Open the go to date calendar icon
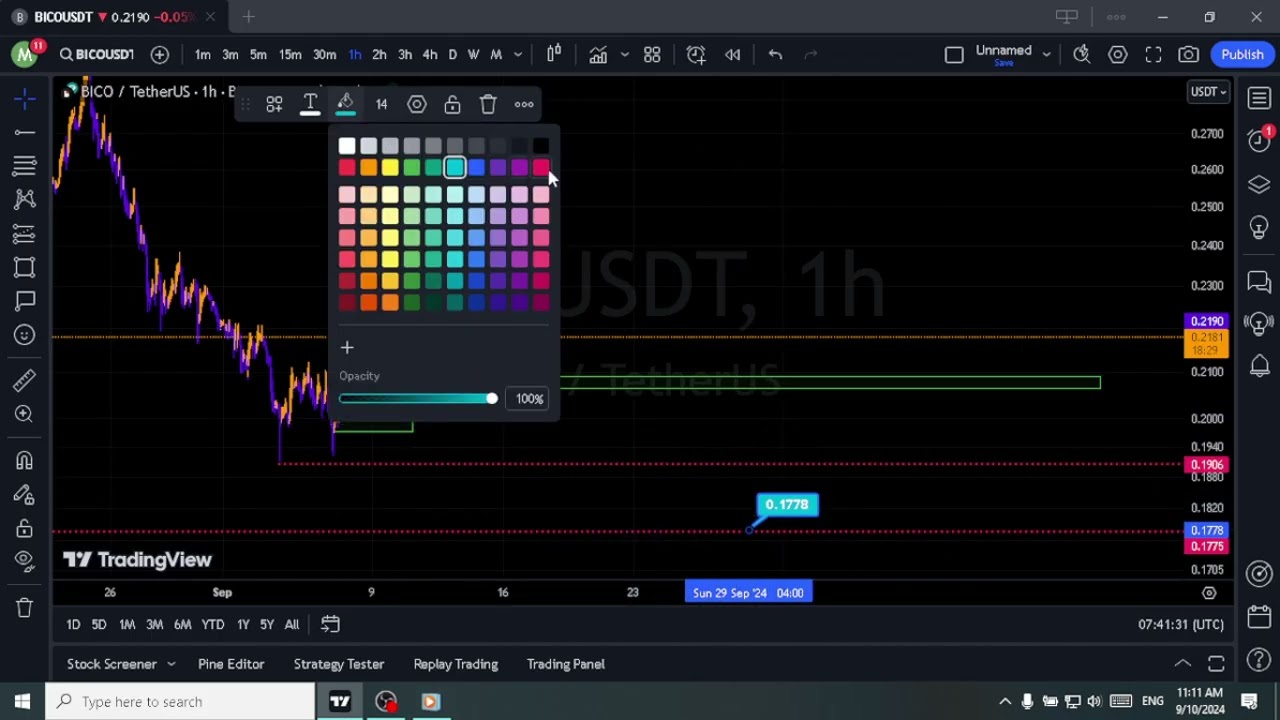 [330, 624]
